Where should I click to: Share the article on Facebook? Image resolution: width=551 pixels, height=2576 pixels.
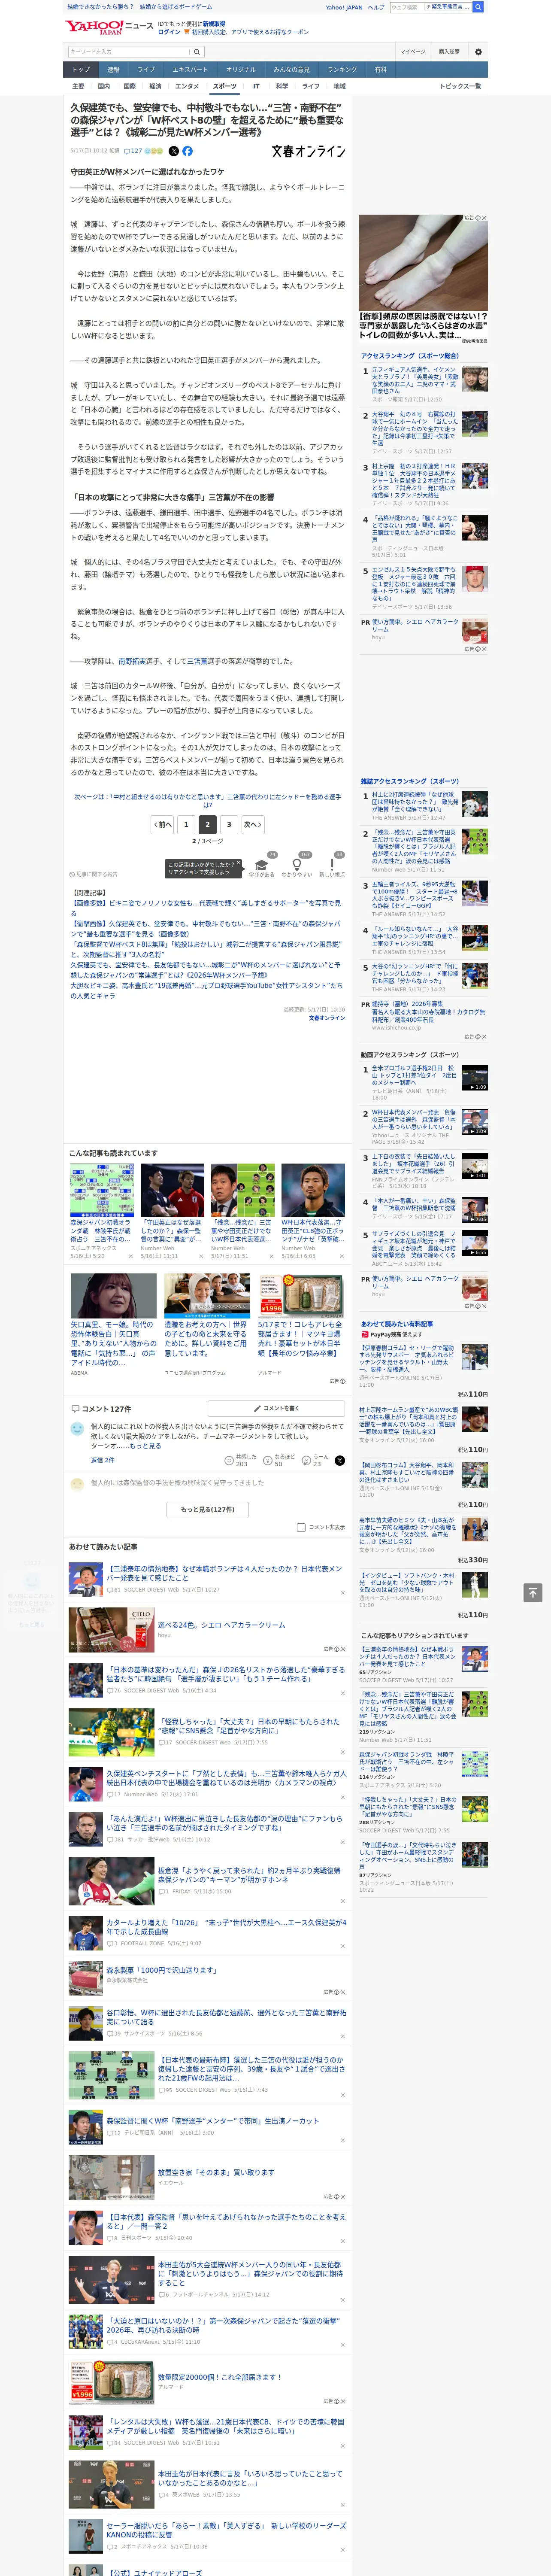coord(187,151)
